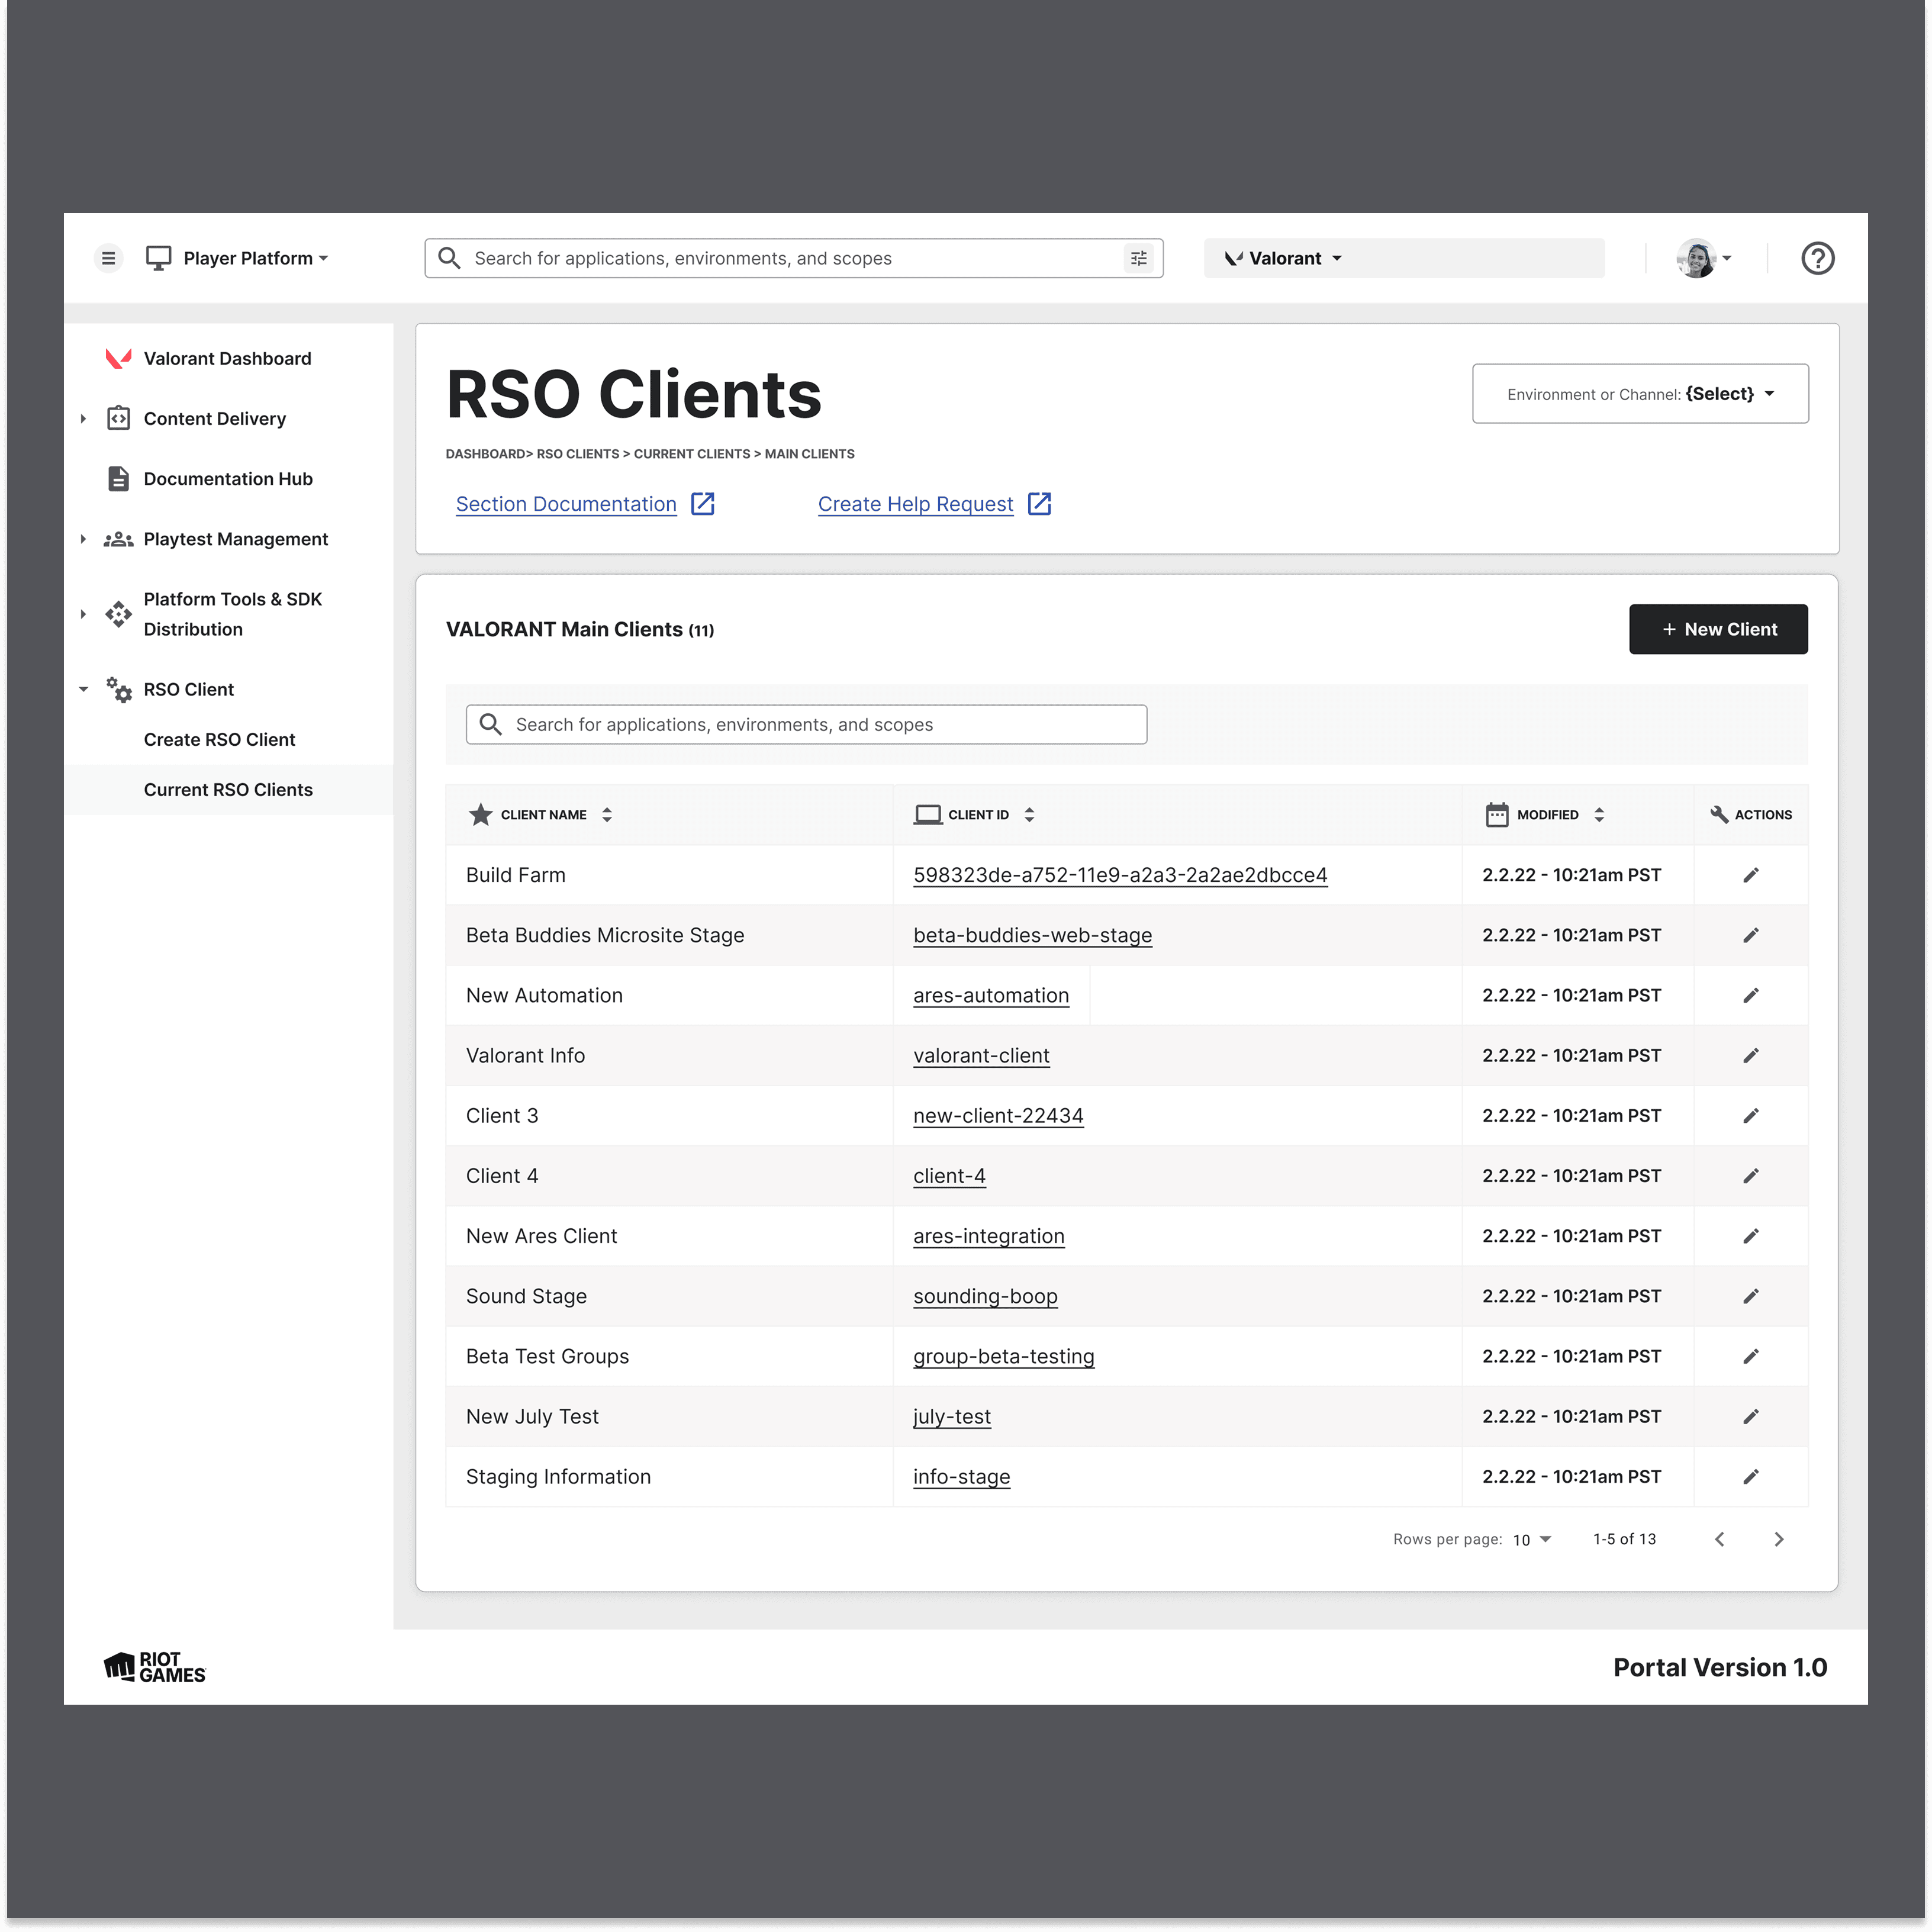
Task: Select Documentation Hub in sidebar
Action: click(228, 479)
